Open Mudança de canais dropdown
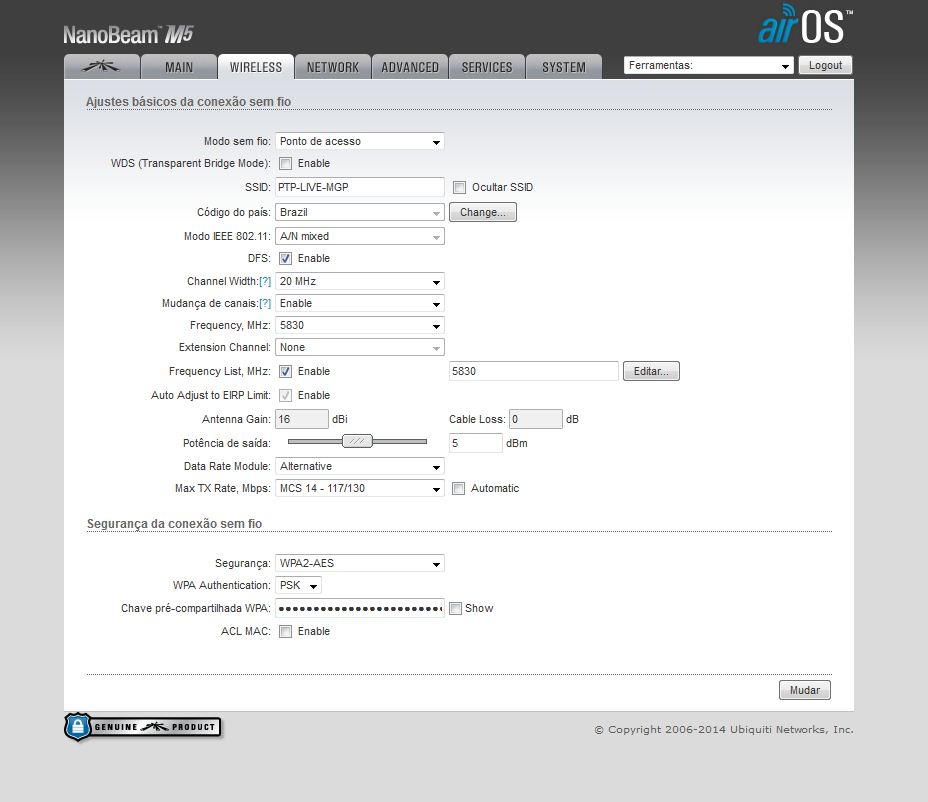The width and height of the screenshot is (928, 802). tap(360, 303)
